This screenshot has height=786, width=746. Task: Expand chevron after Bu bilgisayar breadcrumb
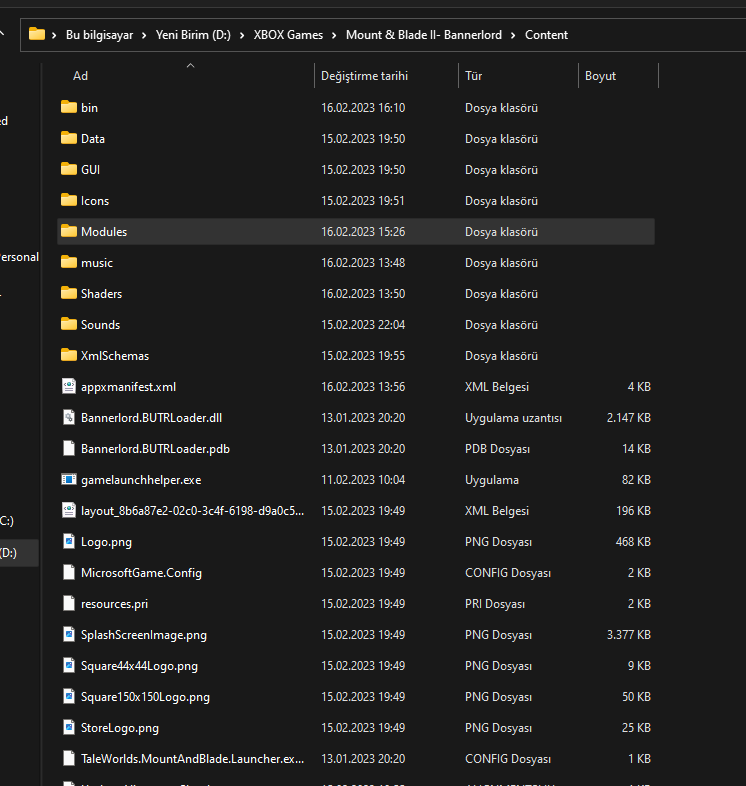pyautogui.click(x=144, y=35)
